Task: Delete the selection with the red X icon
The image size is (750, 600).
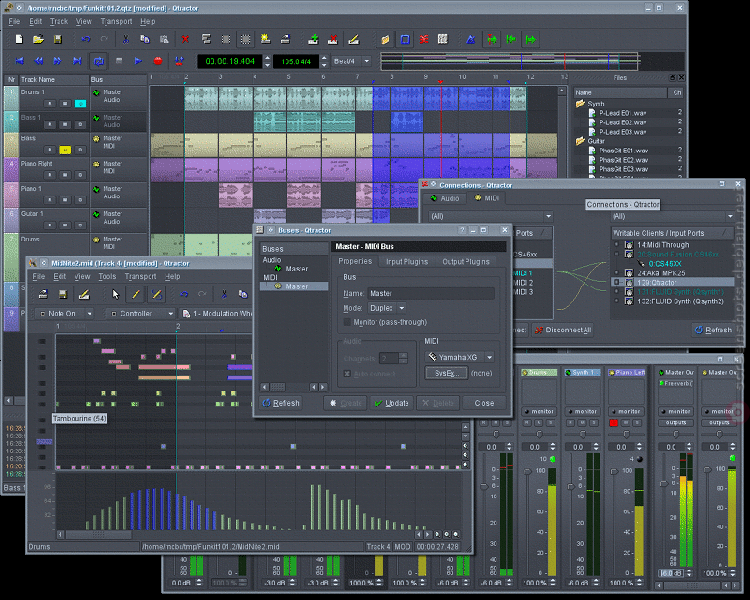Action: (x=185, y=40)
